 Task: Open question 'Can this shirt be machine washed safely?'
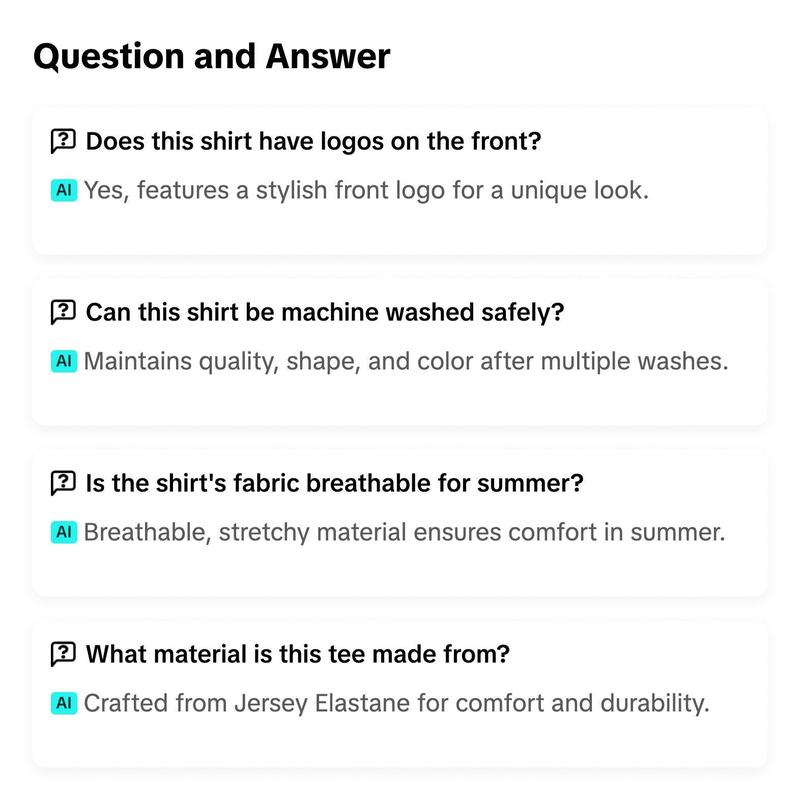coord(325,312)
